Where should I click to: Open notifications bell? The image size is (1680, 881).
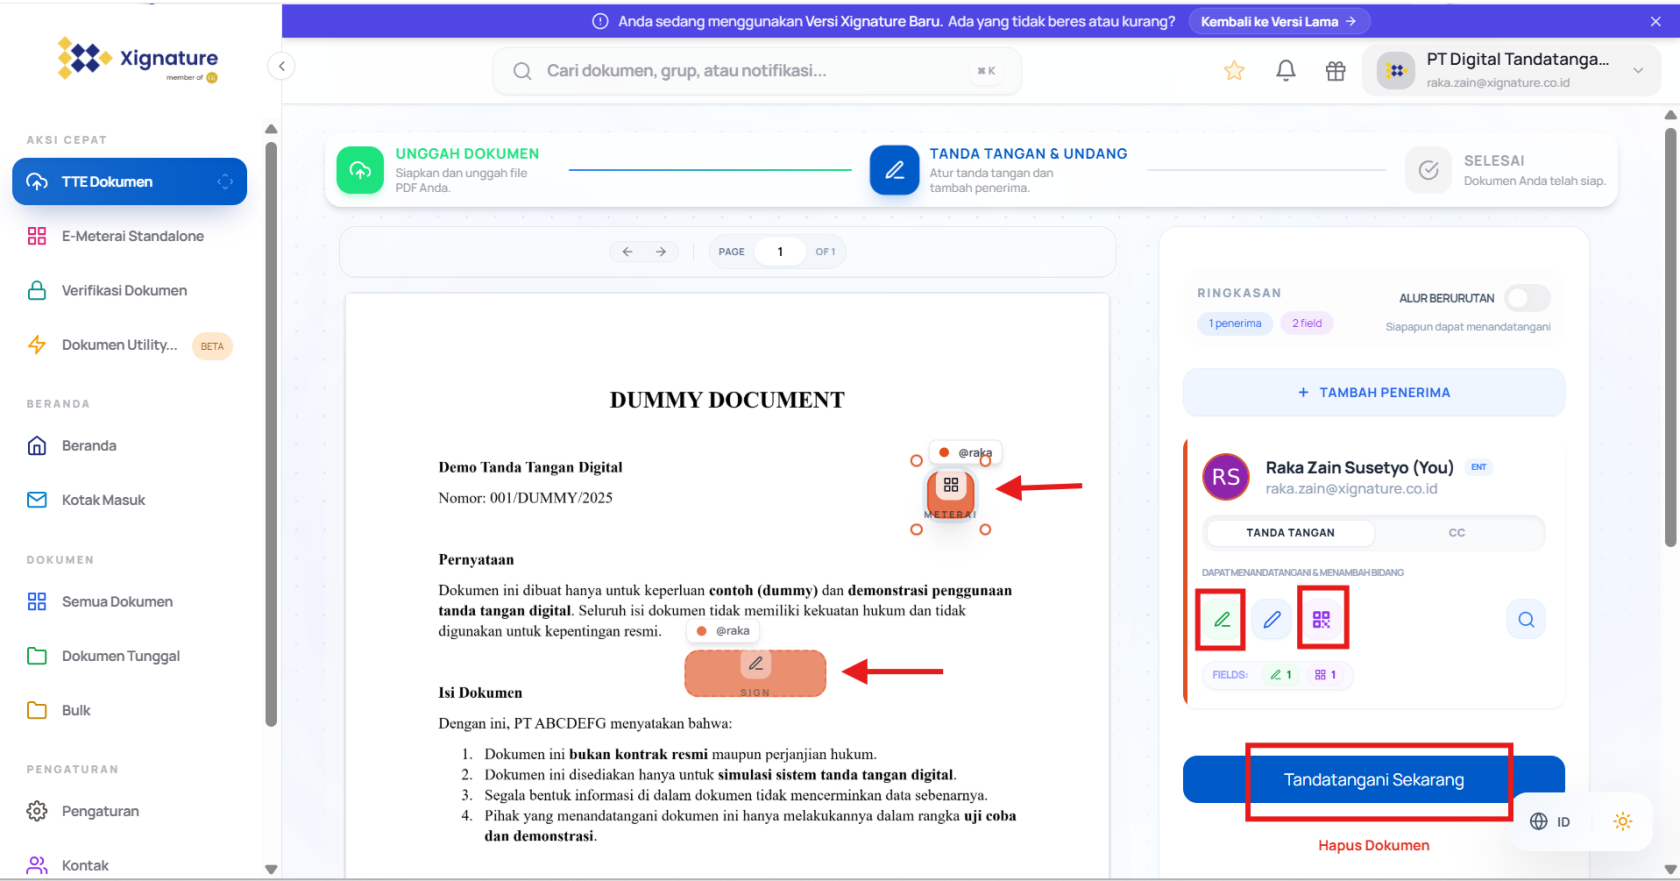(1286, 71)
